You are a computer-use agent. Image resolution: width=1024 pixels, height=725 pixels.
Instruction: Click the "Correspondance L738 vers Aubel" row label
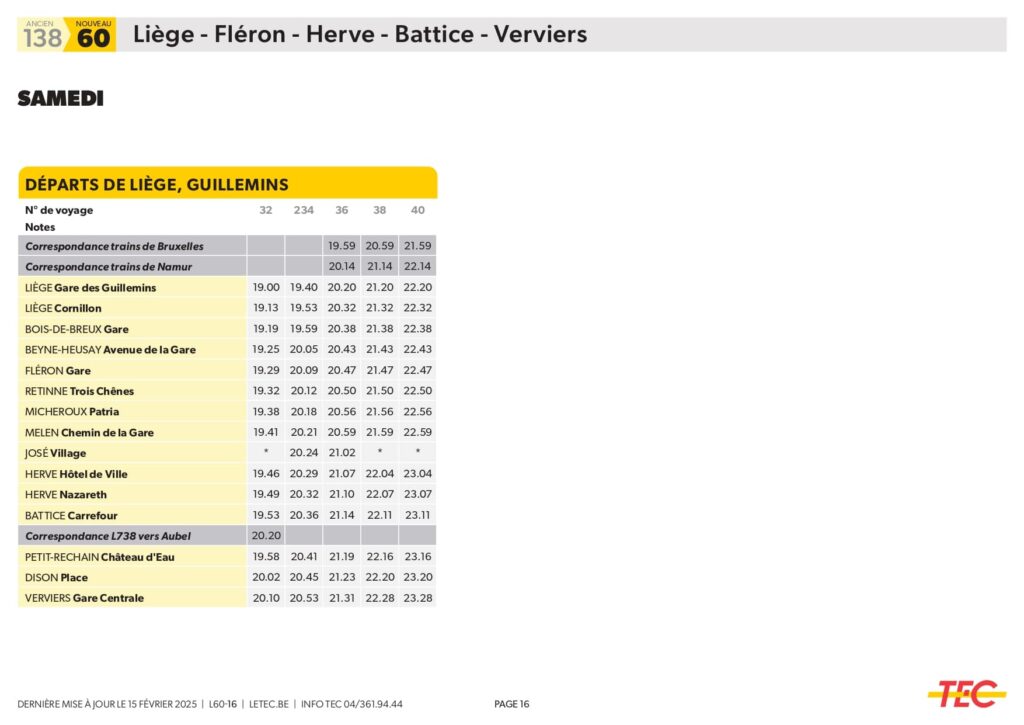tap(107, 536)
